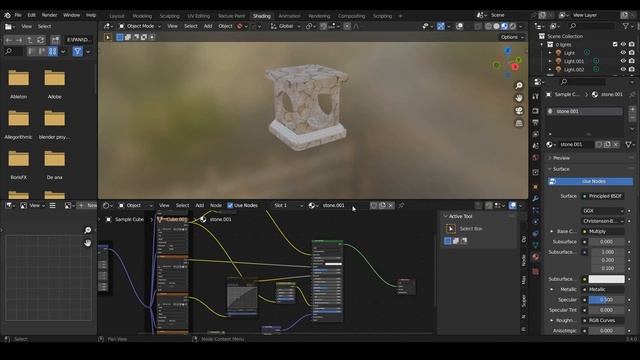Click duplicate material icon beside stone.001 in properties
This screenshot has height=360, width=640.
[x=607, y=144]
